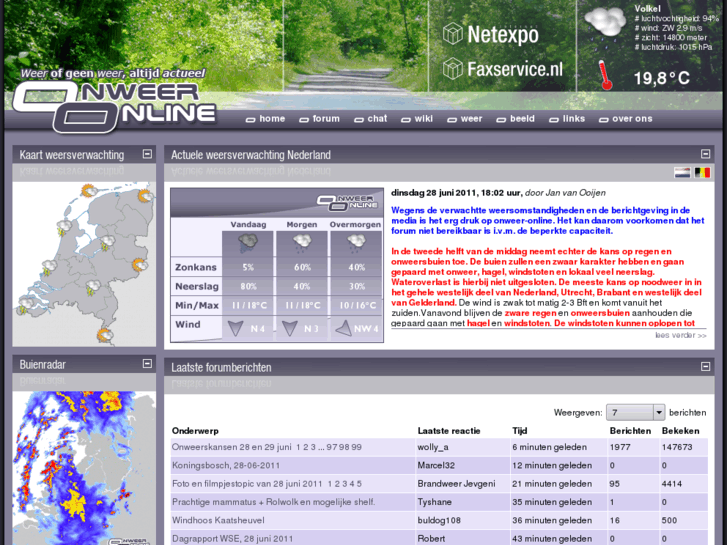Screen dimensions: 727x545
Task: Collapse the Laatste forumberichten panel
Action: 705,367
